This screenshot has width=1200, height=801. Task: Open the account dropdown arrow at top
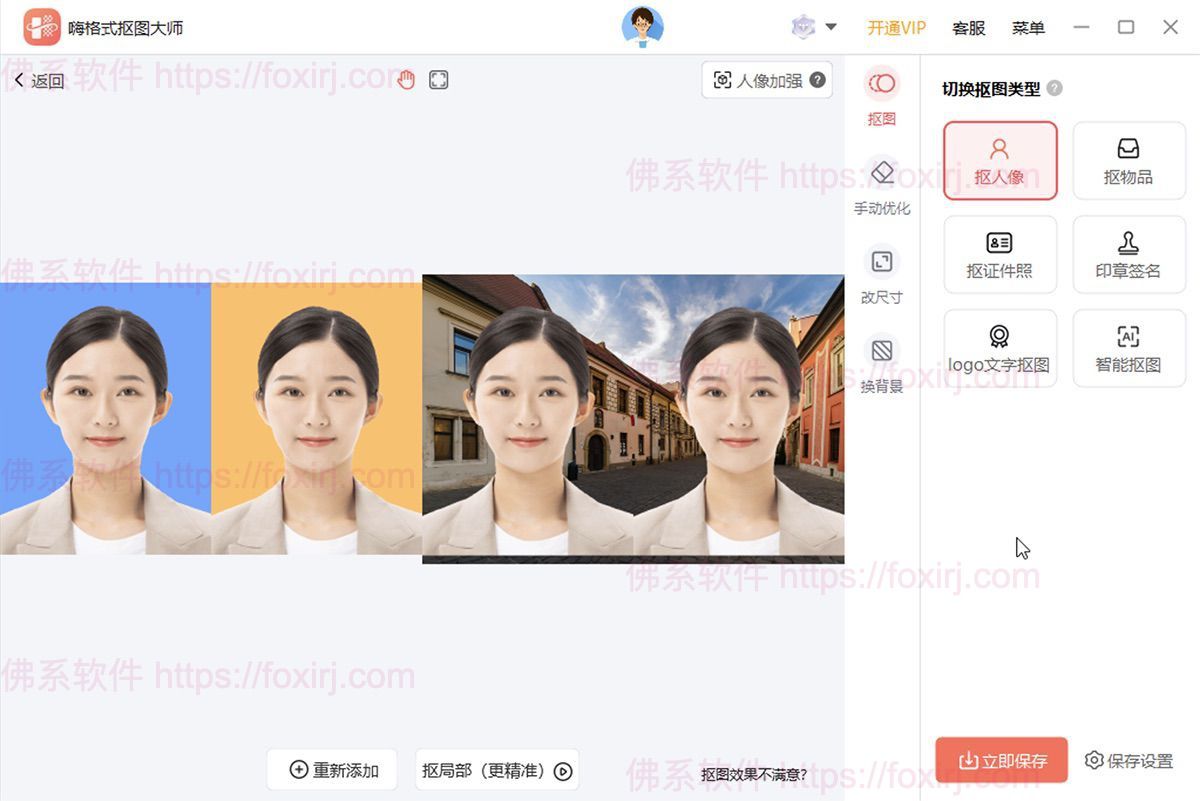pos(830,27)
